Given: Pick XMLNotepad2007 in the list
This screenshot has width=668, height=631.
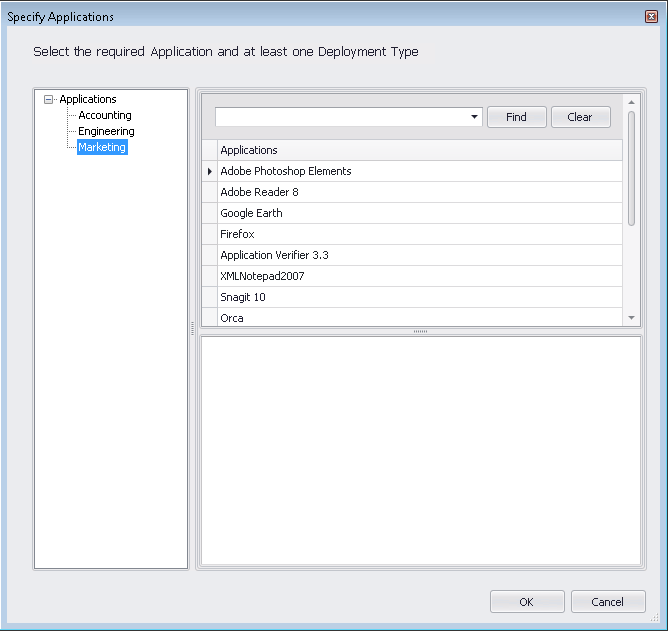Looking at the screenshot, I should [x=263, y=276].
